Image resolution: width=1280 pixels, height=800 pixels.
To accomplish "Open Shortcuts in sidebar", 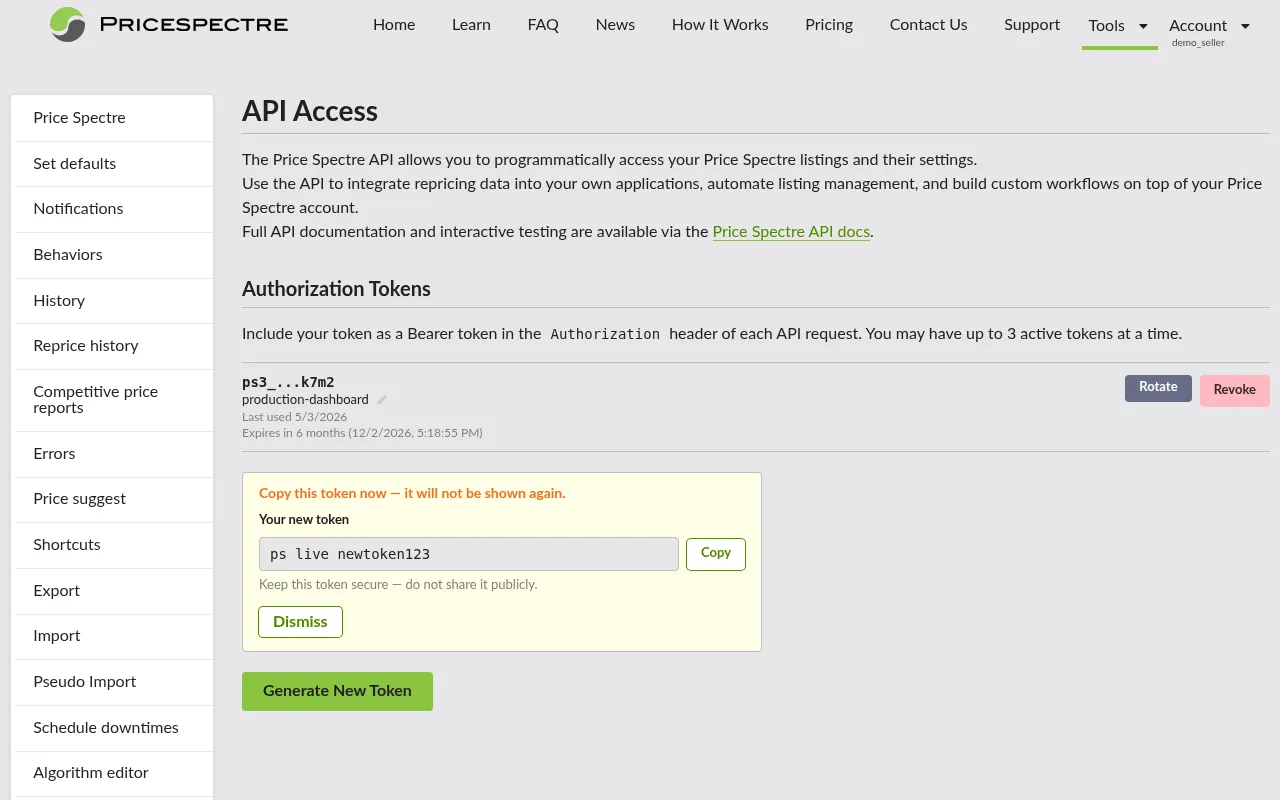I will 114,545.
